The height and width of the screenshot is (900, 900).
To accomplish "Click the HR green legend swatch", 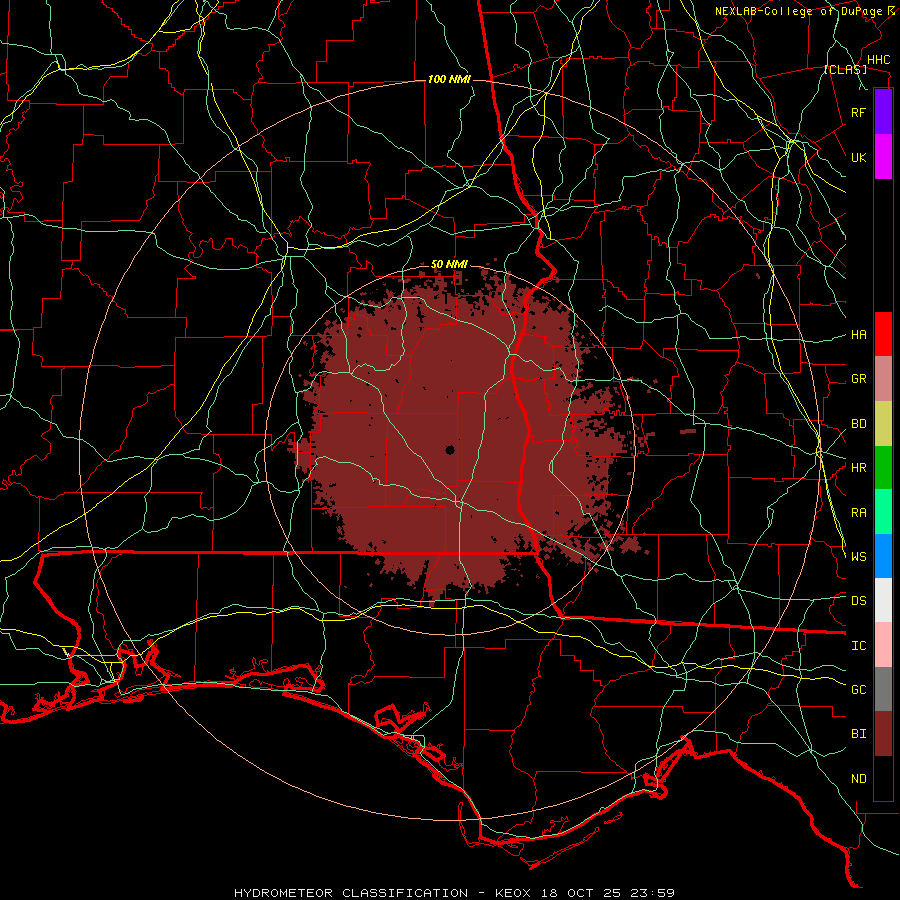I will (883, 468).
